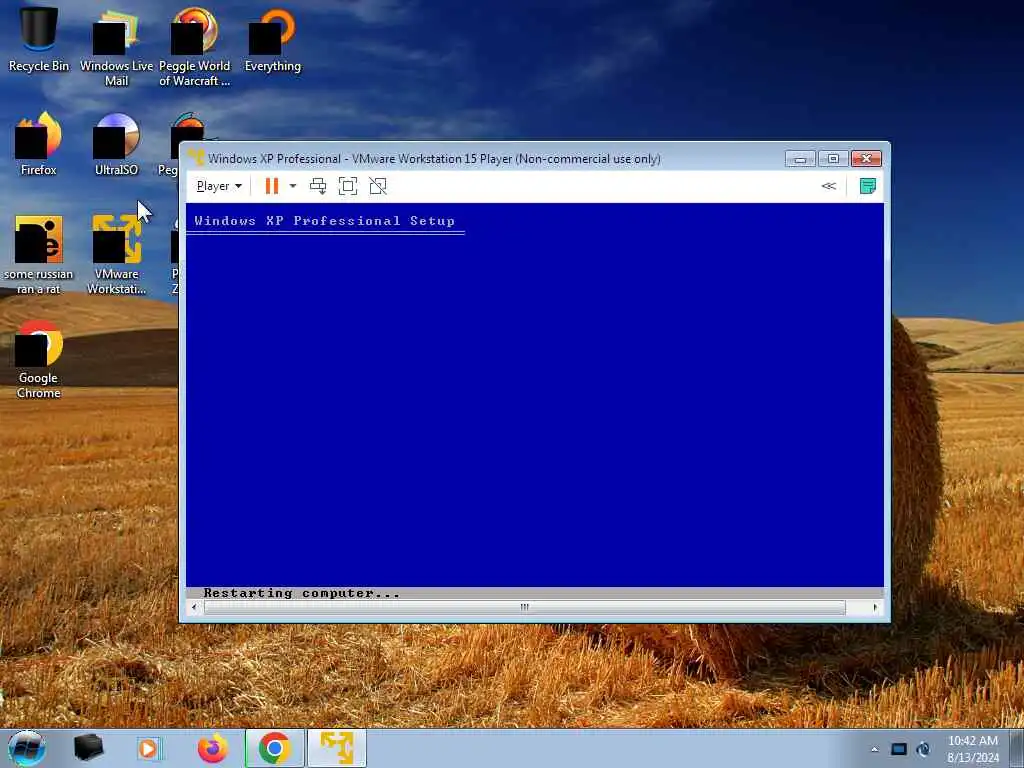The width and height of the screenshot is (1024, 768).
Task: Open the black folder icon in taskbar
Action: [88, 748]
